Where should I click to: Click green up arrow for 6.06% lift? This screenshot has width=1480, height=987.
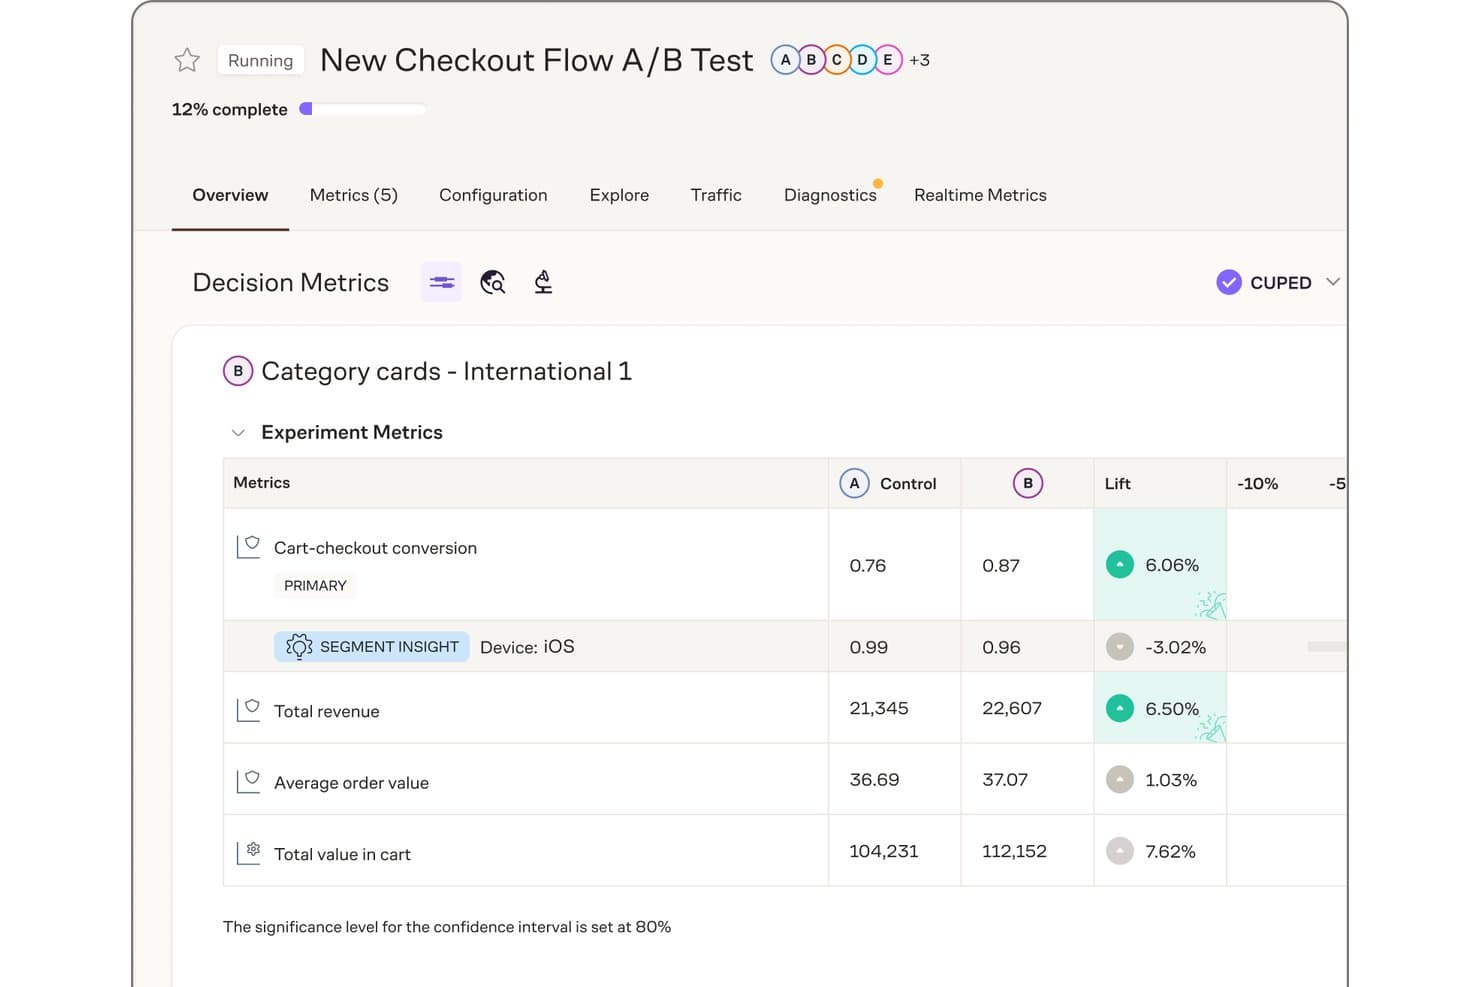(1120, 565)
